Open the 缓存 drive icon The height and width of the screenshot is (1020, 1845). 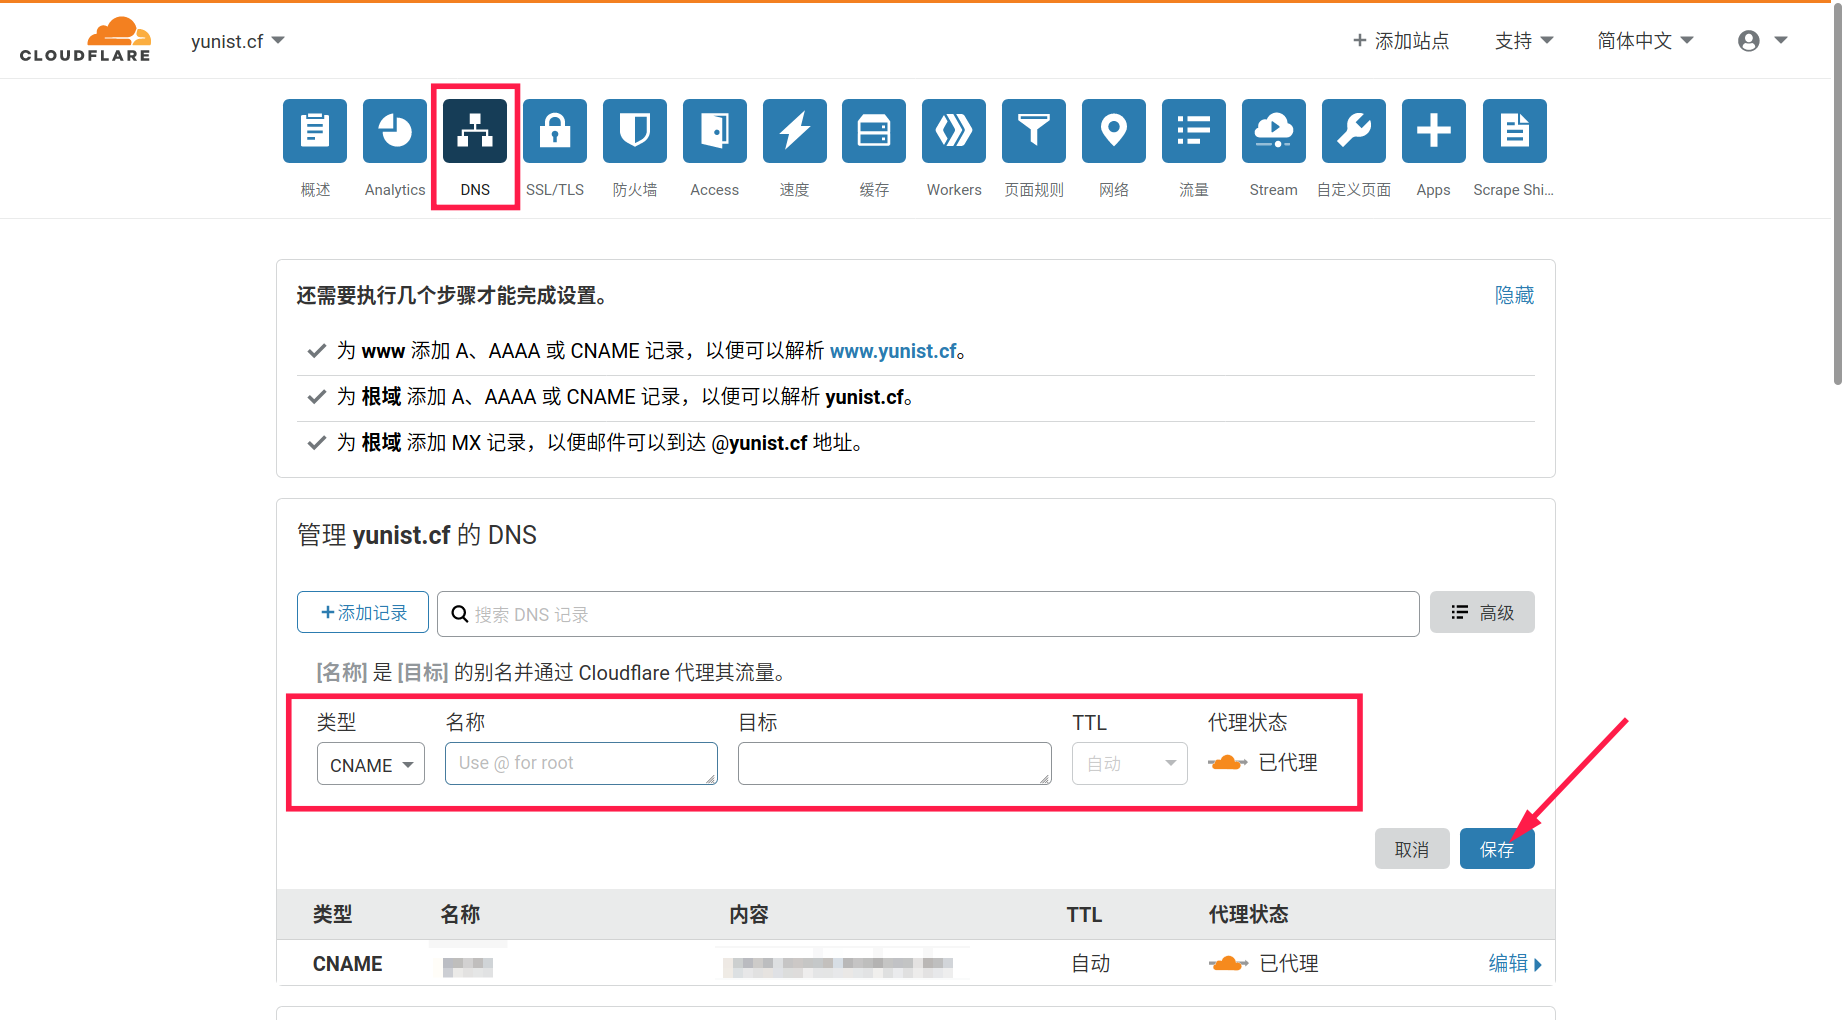coord(874,131)
